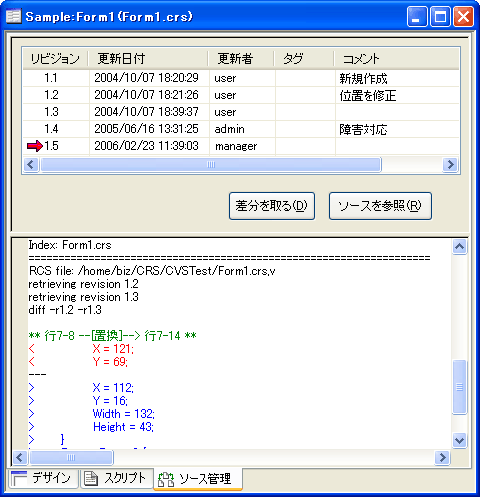The width and height of the screenshot is (480, 497).
Task: Click the スクリプト tab document icon
Action: [91, 479]
